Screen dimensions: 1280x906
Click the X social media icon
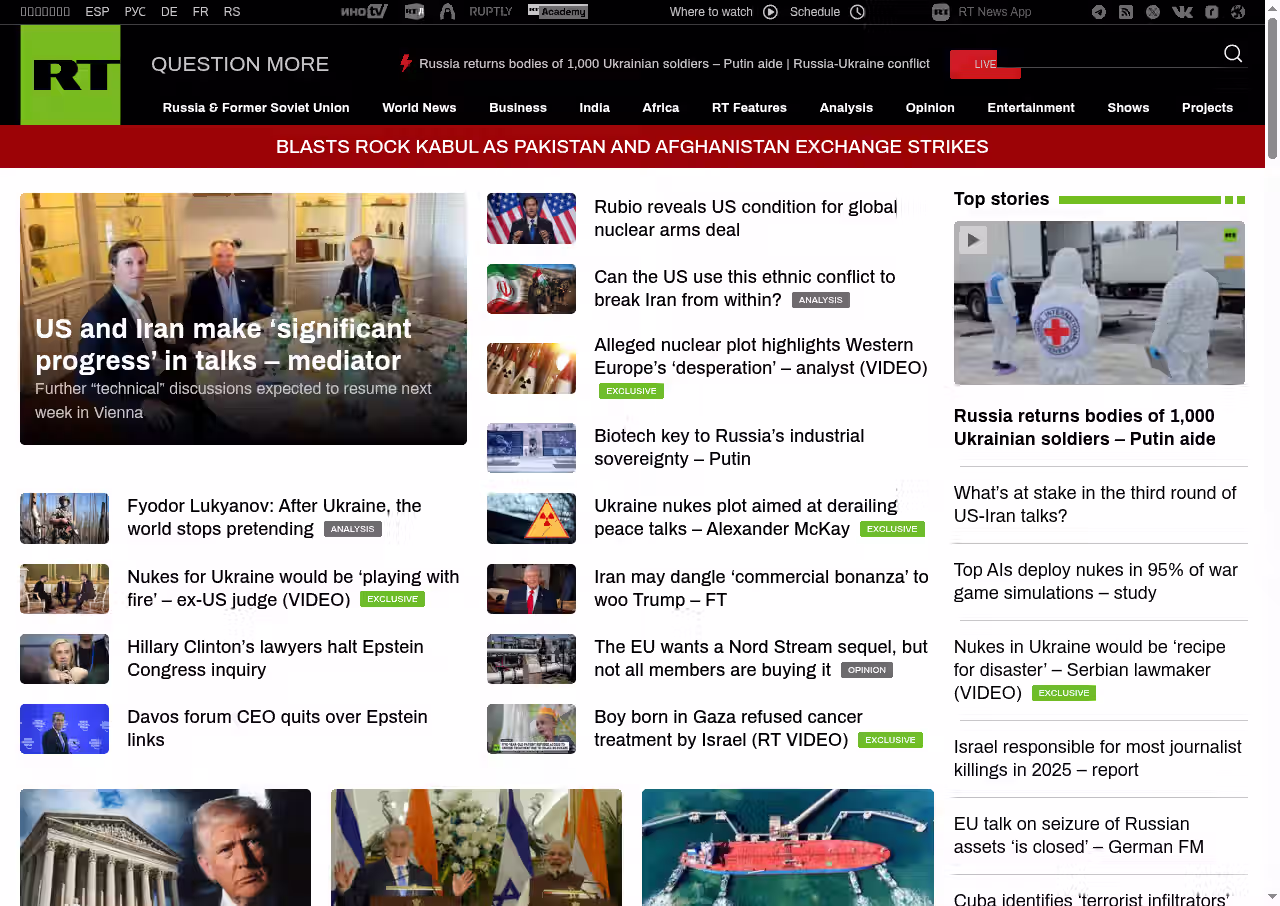pos(1153,12)
